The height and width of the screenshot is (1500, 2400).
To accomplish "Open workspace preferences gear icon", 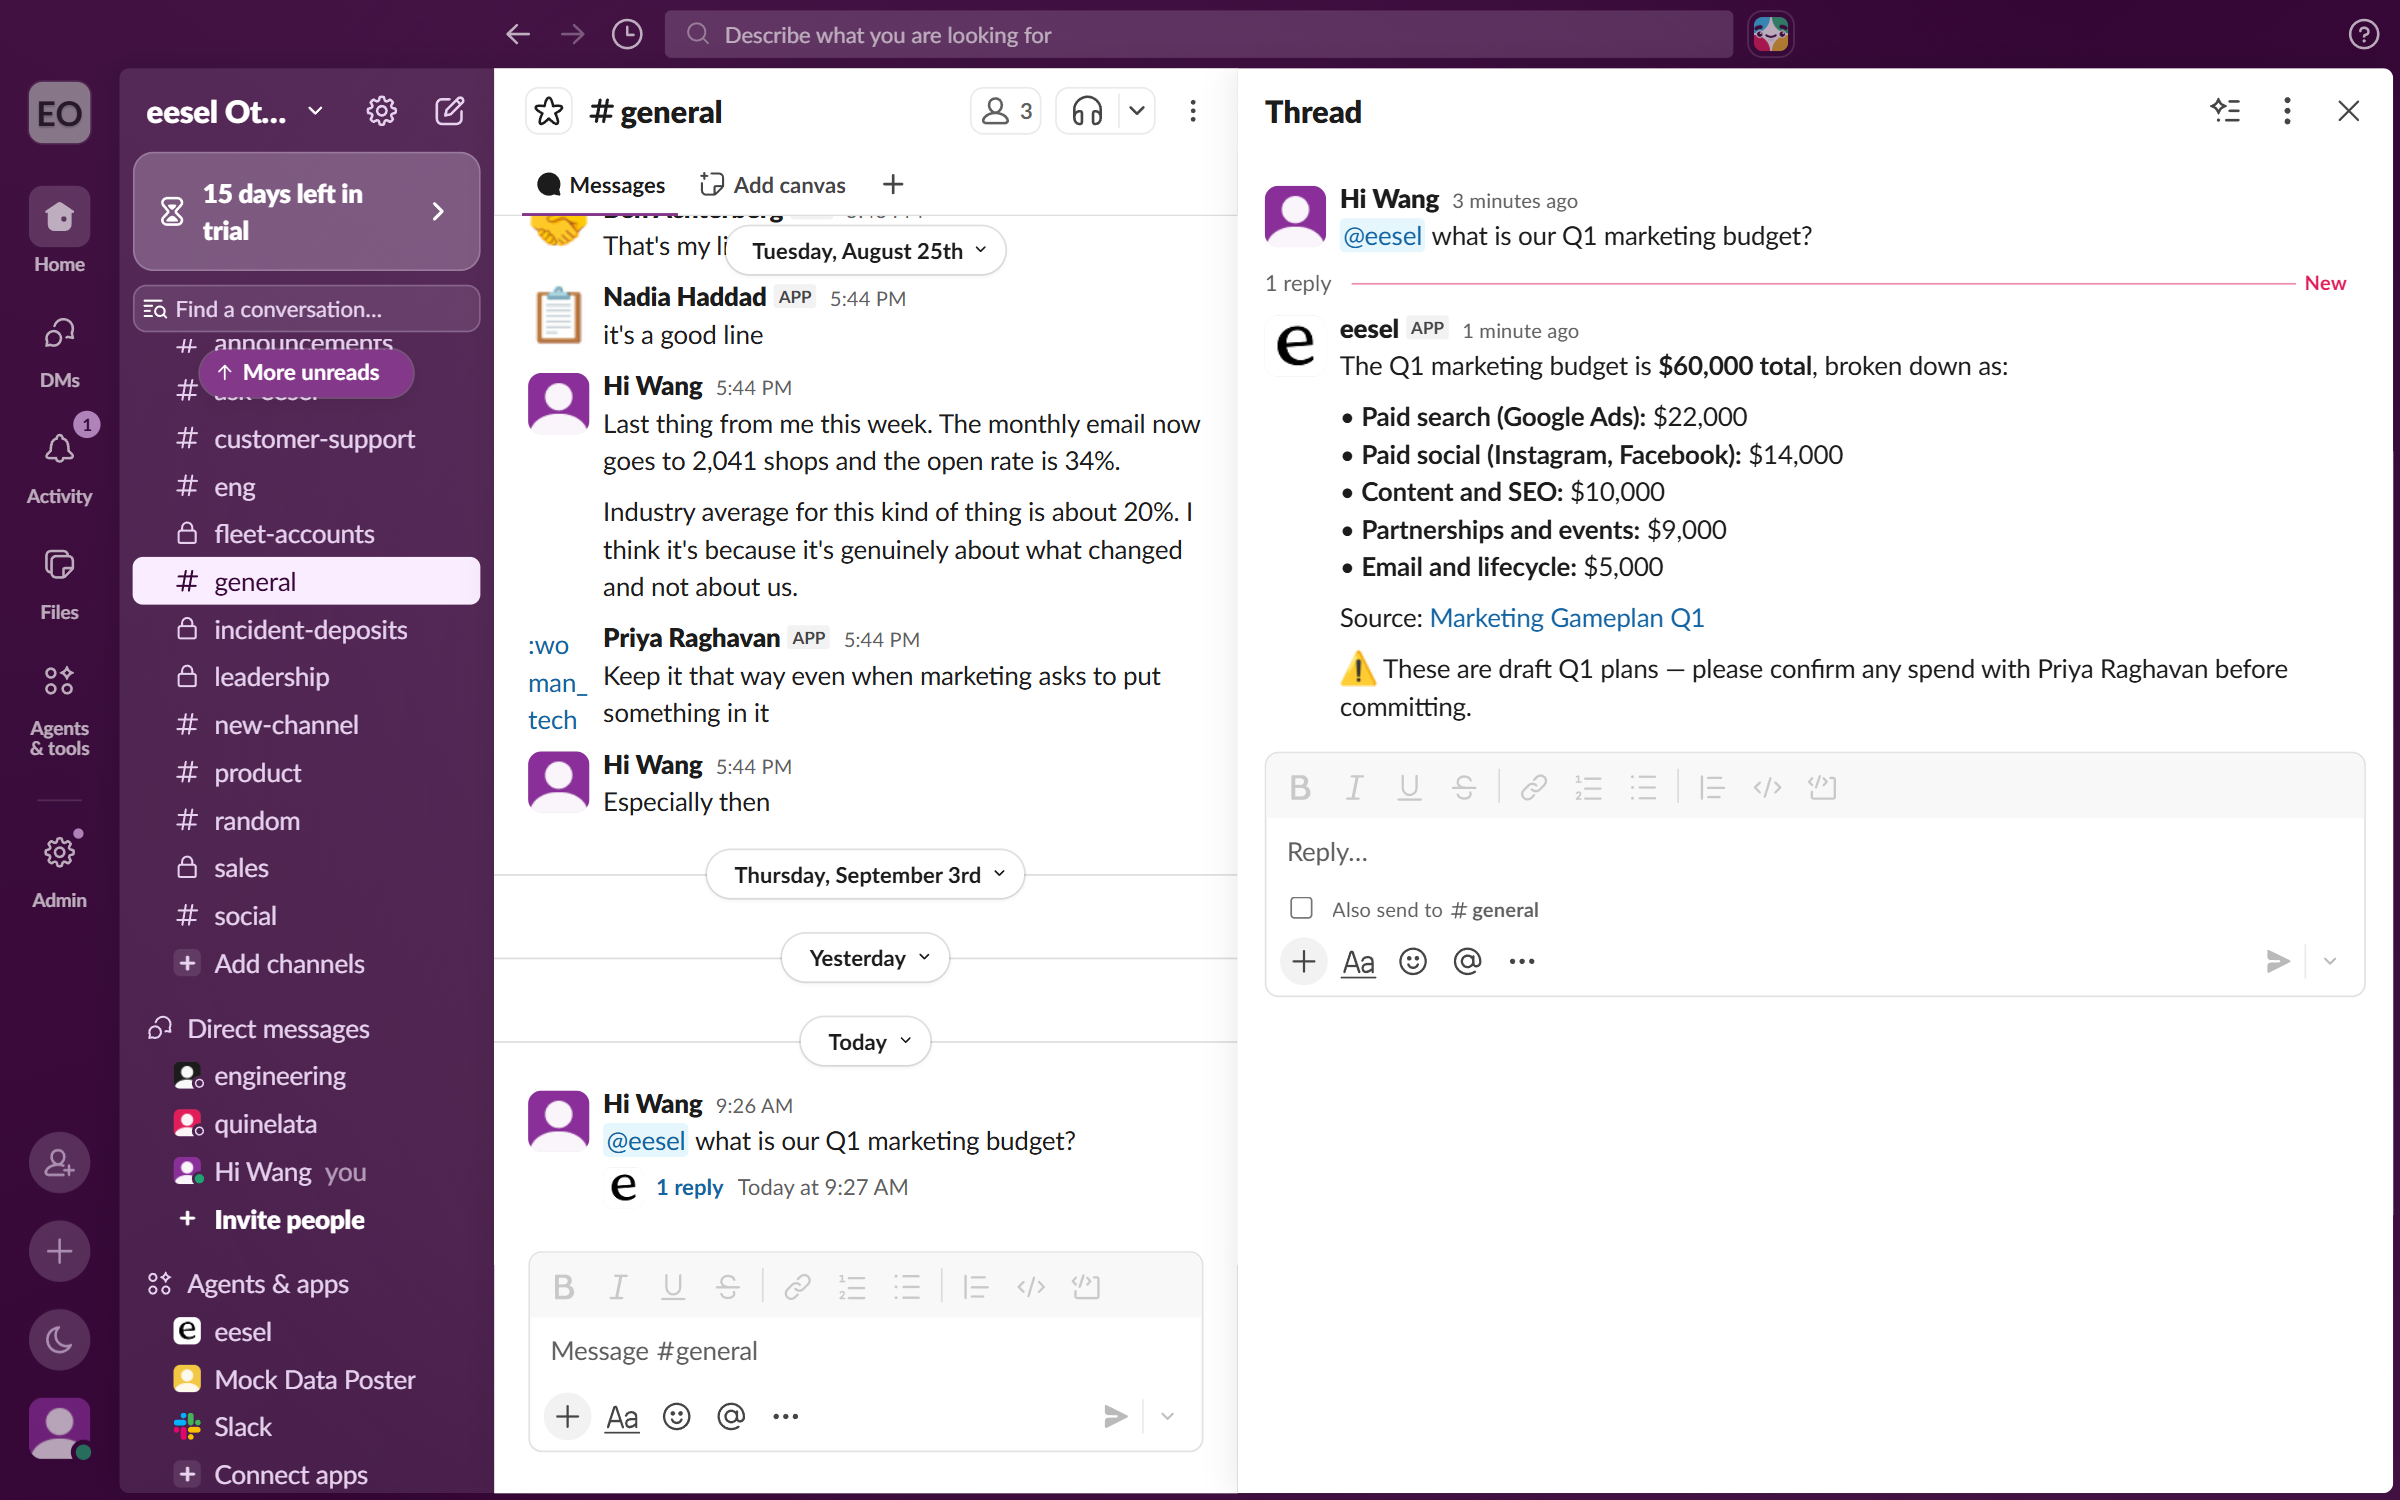I will pyautogui.click(x=381, y=111).
